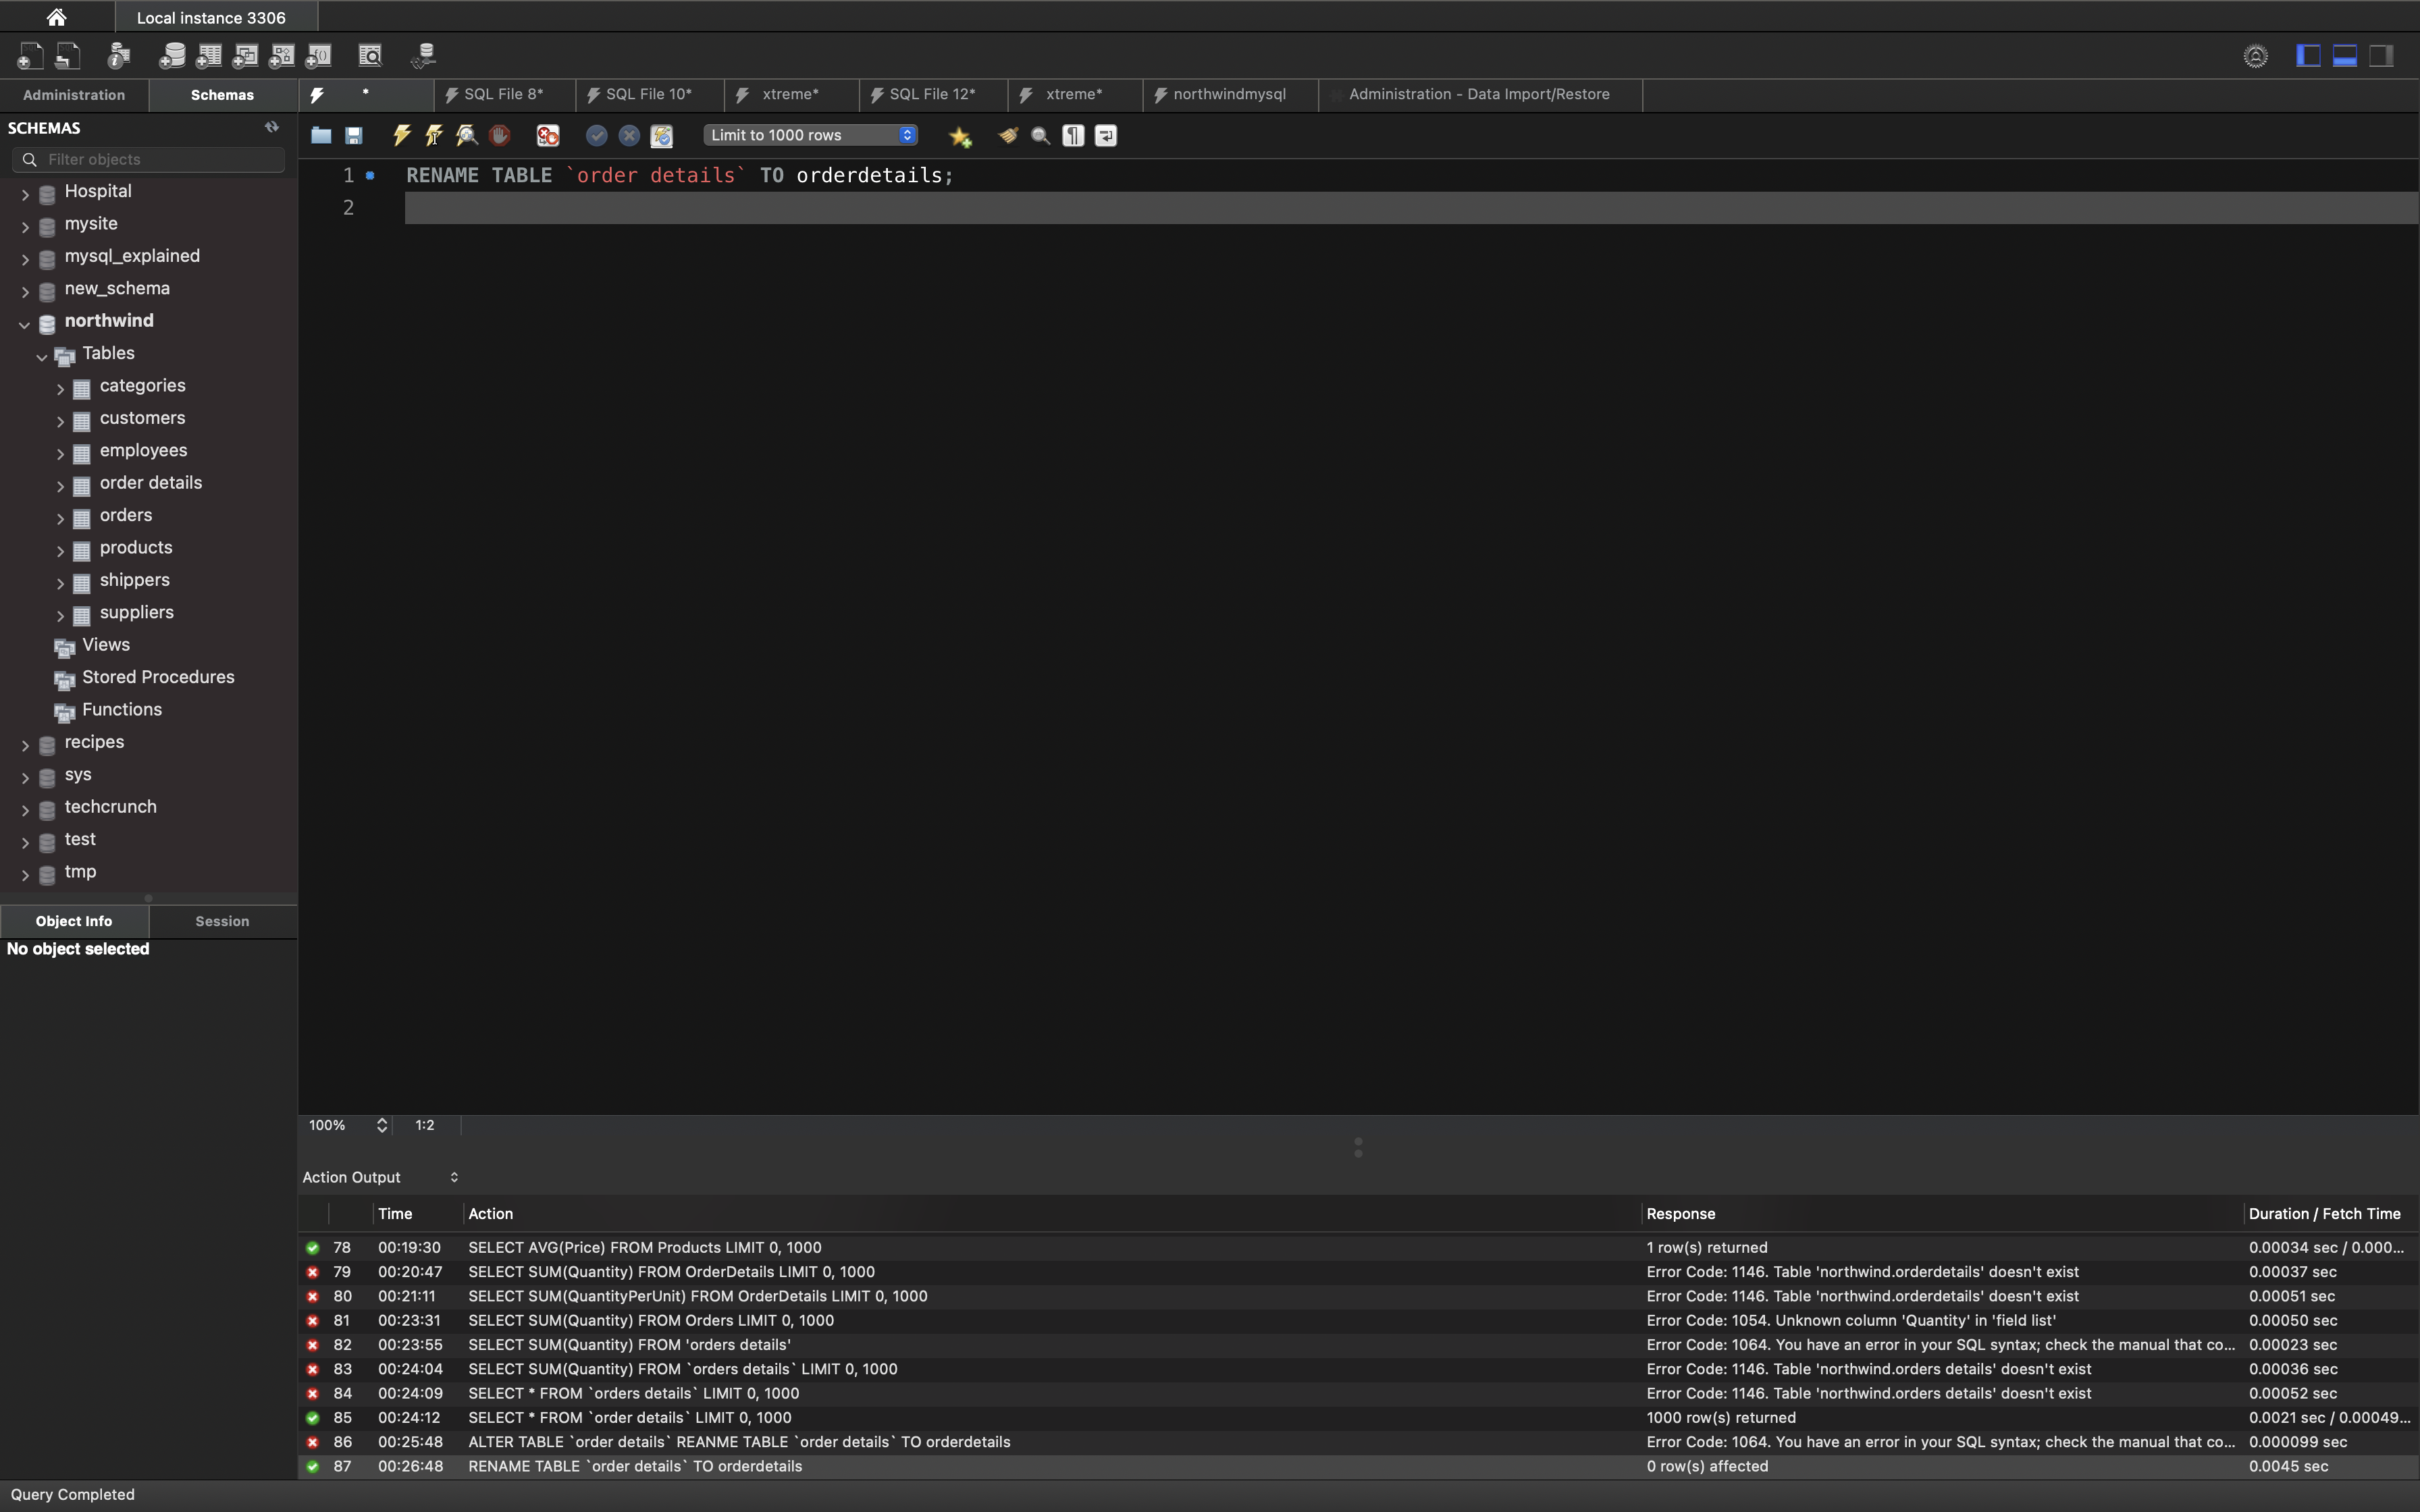Open the Limit to 1000 rows dropdown

click(810, 135)
